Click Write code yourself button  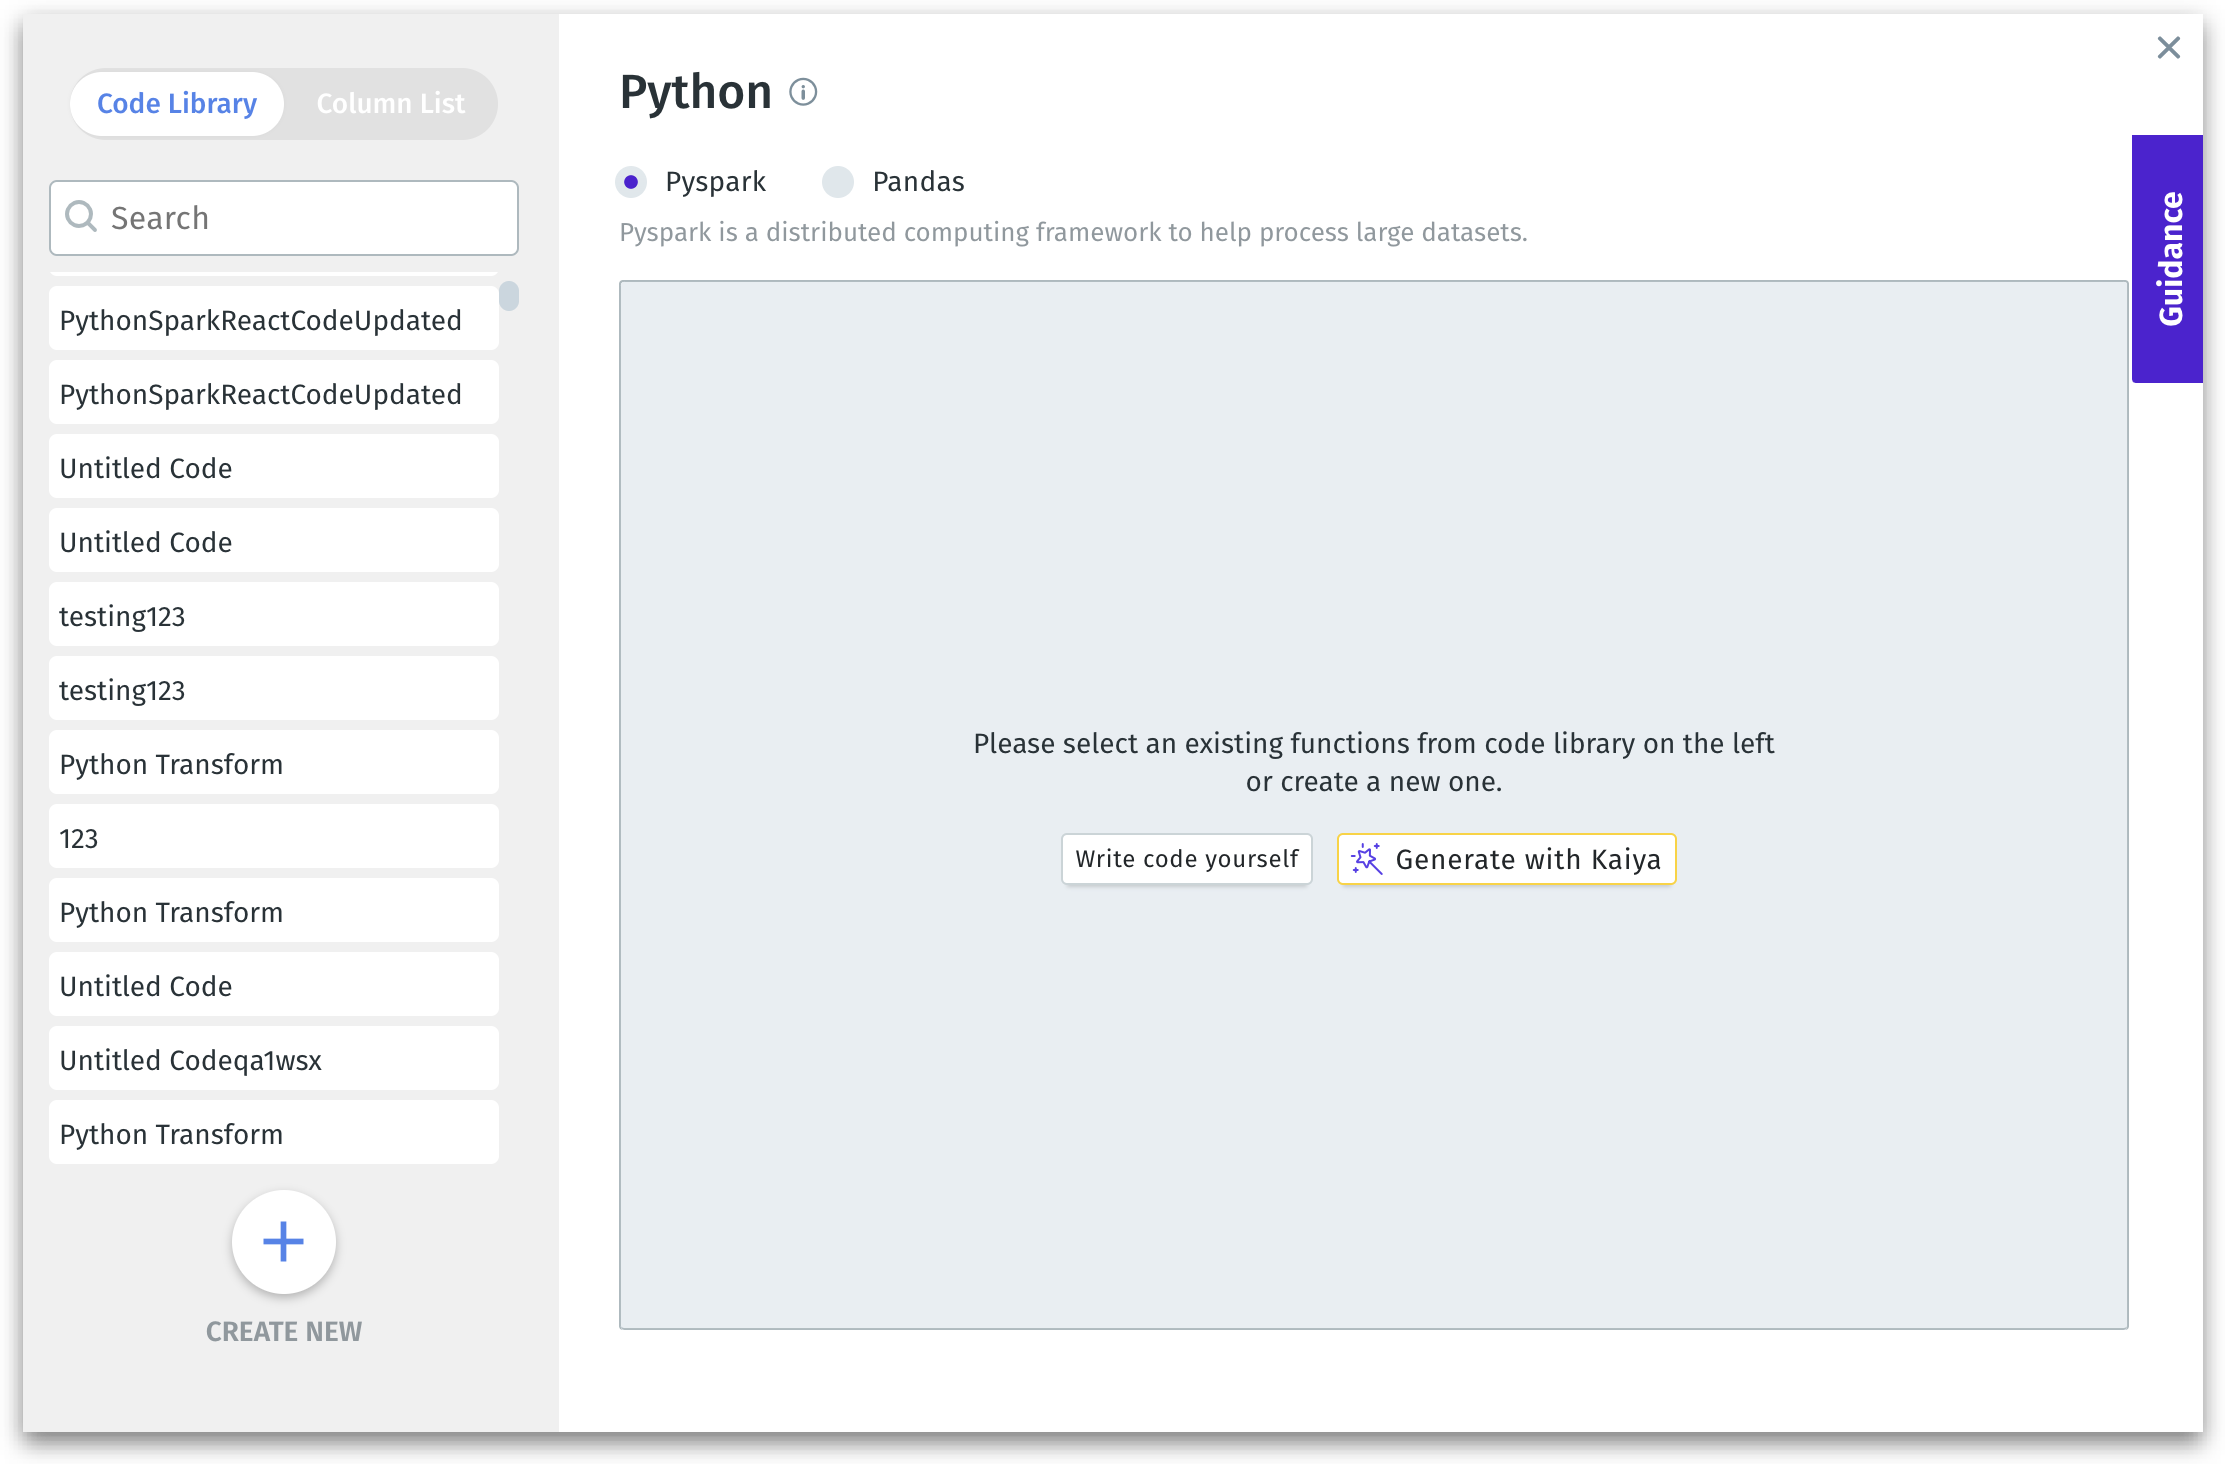1186,859
